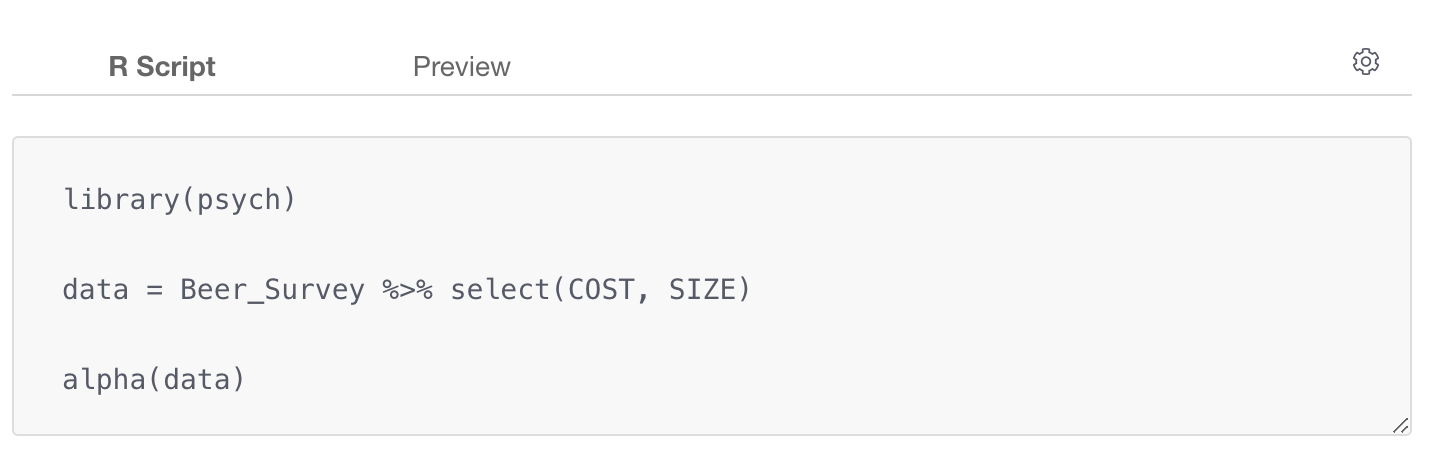Click the resize handle of the code box

tap(1400, 425)
